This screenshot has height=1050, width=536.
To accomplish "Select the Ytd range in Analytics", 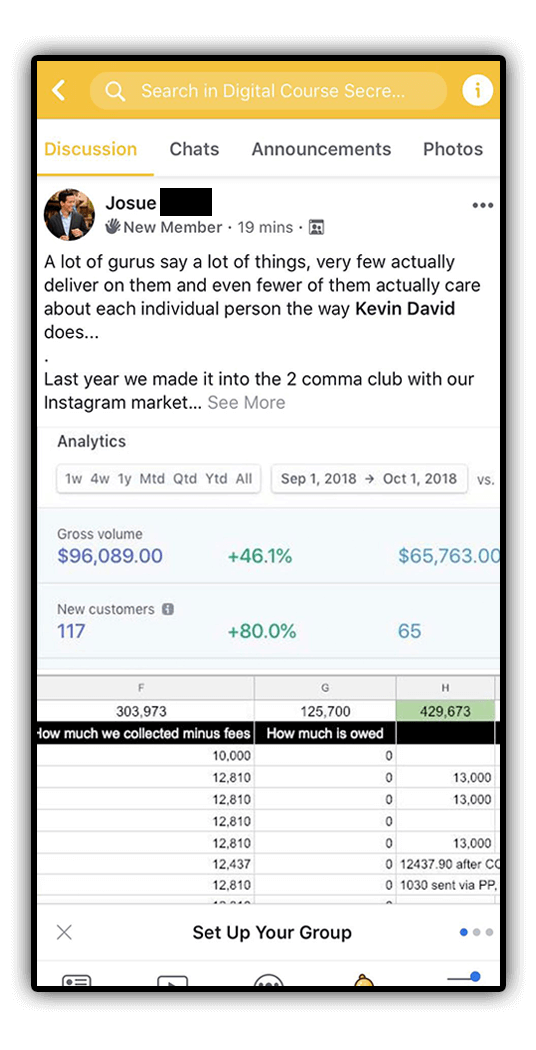I will coord(216,479).
